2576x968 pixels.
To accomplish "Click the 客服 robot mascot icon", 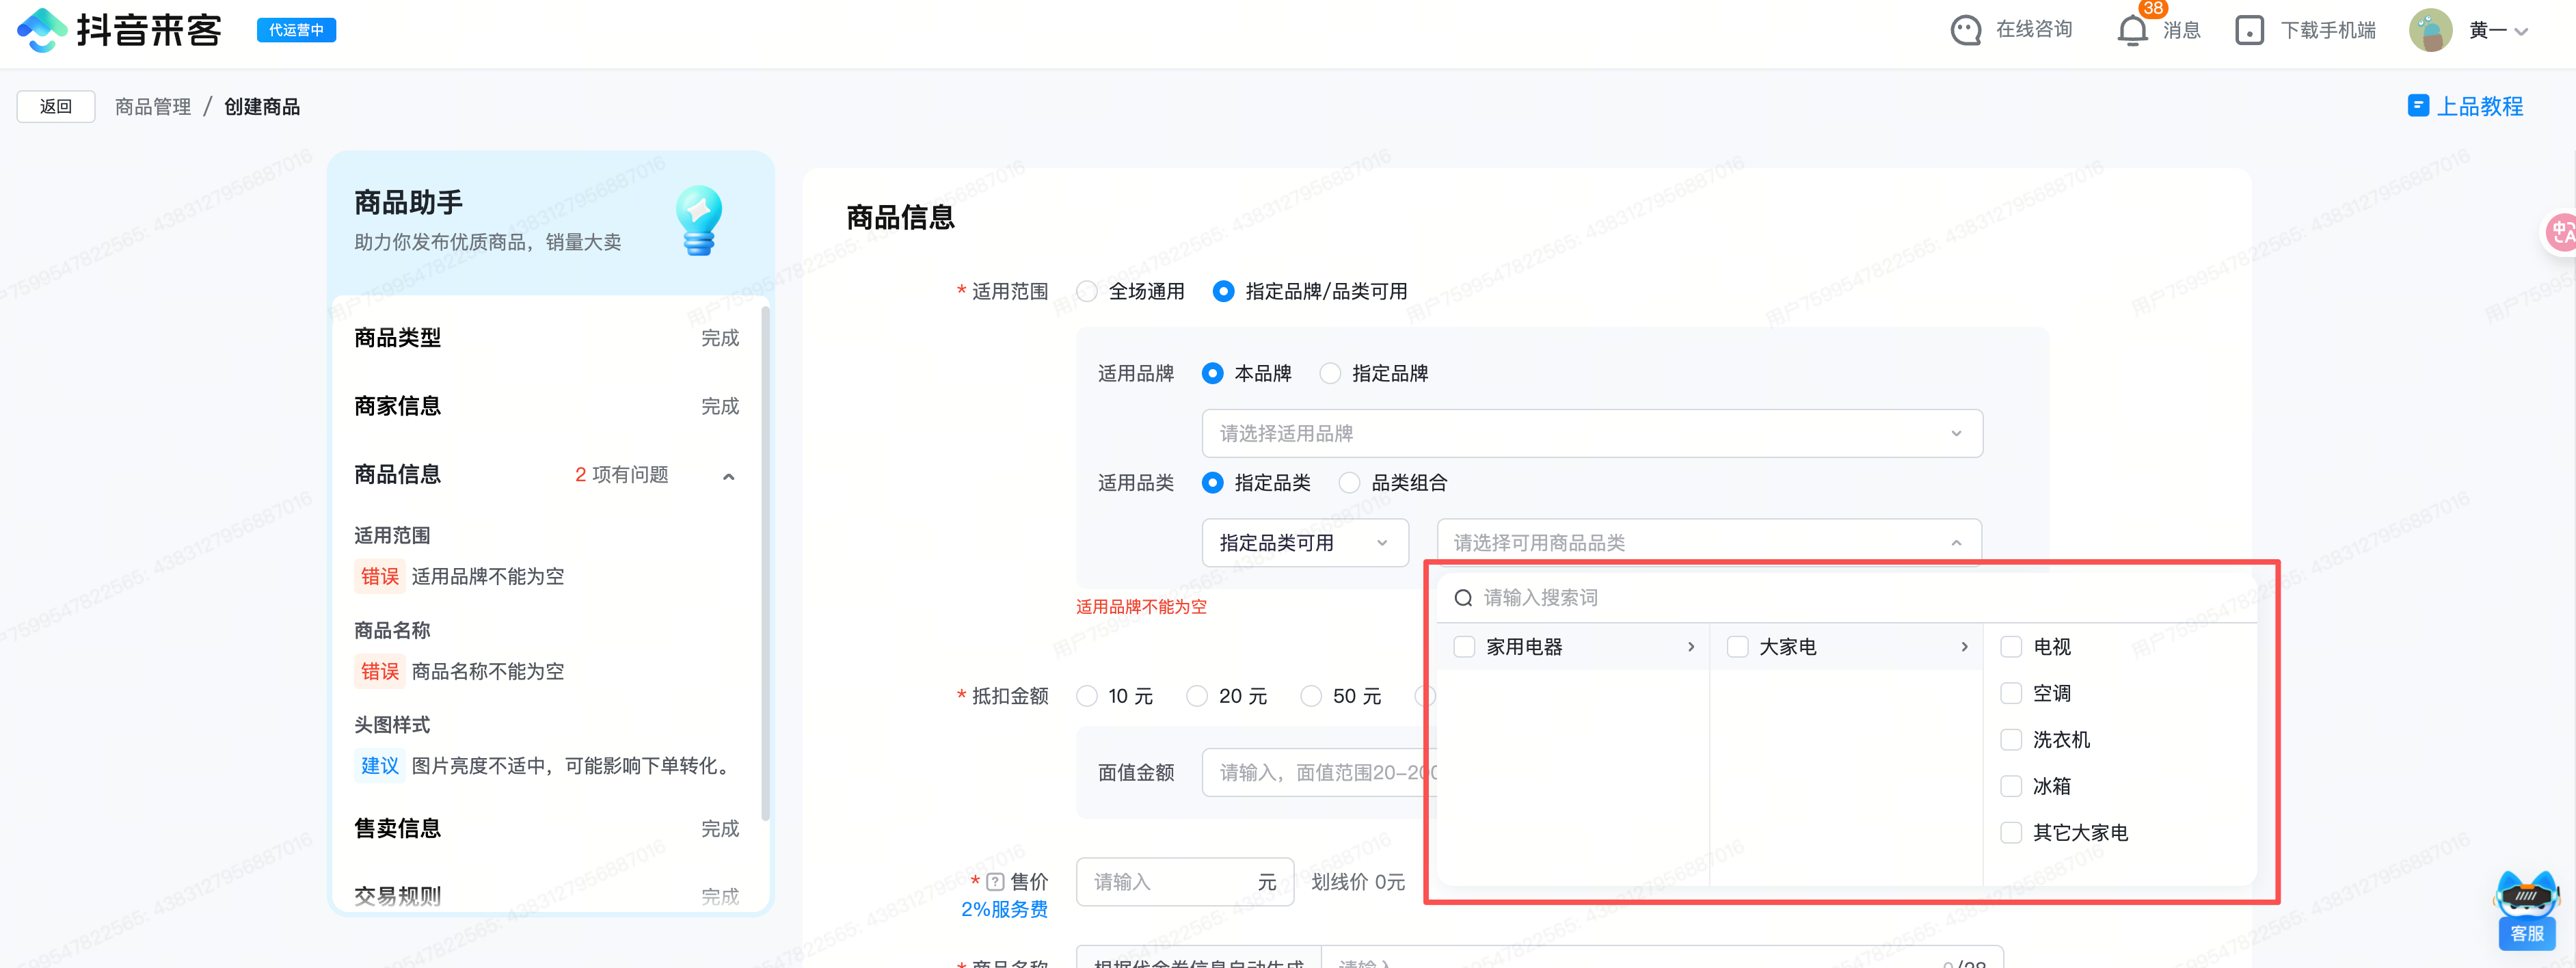I will [2526, 897].
